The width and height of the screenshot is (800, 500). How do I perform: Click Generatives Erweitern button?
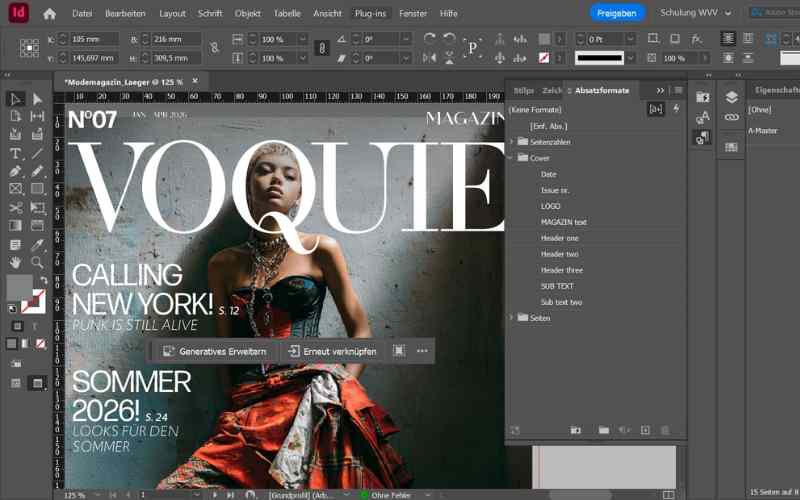pos(215,351)
